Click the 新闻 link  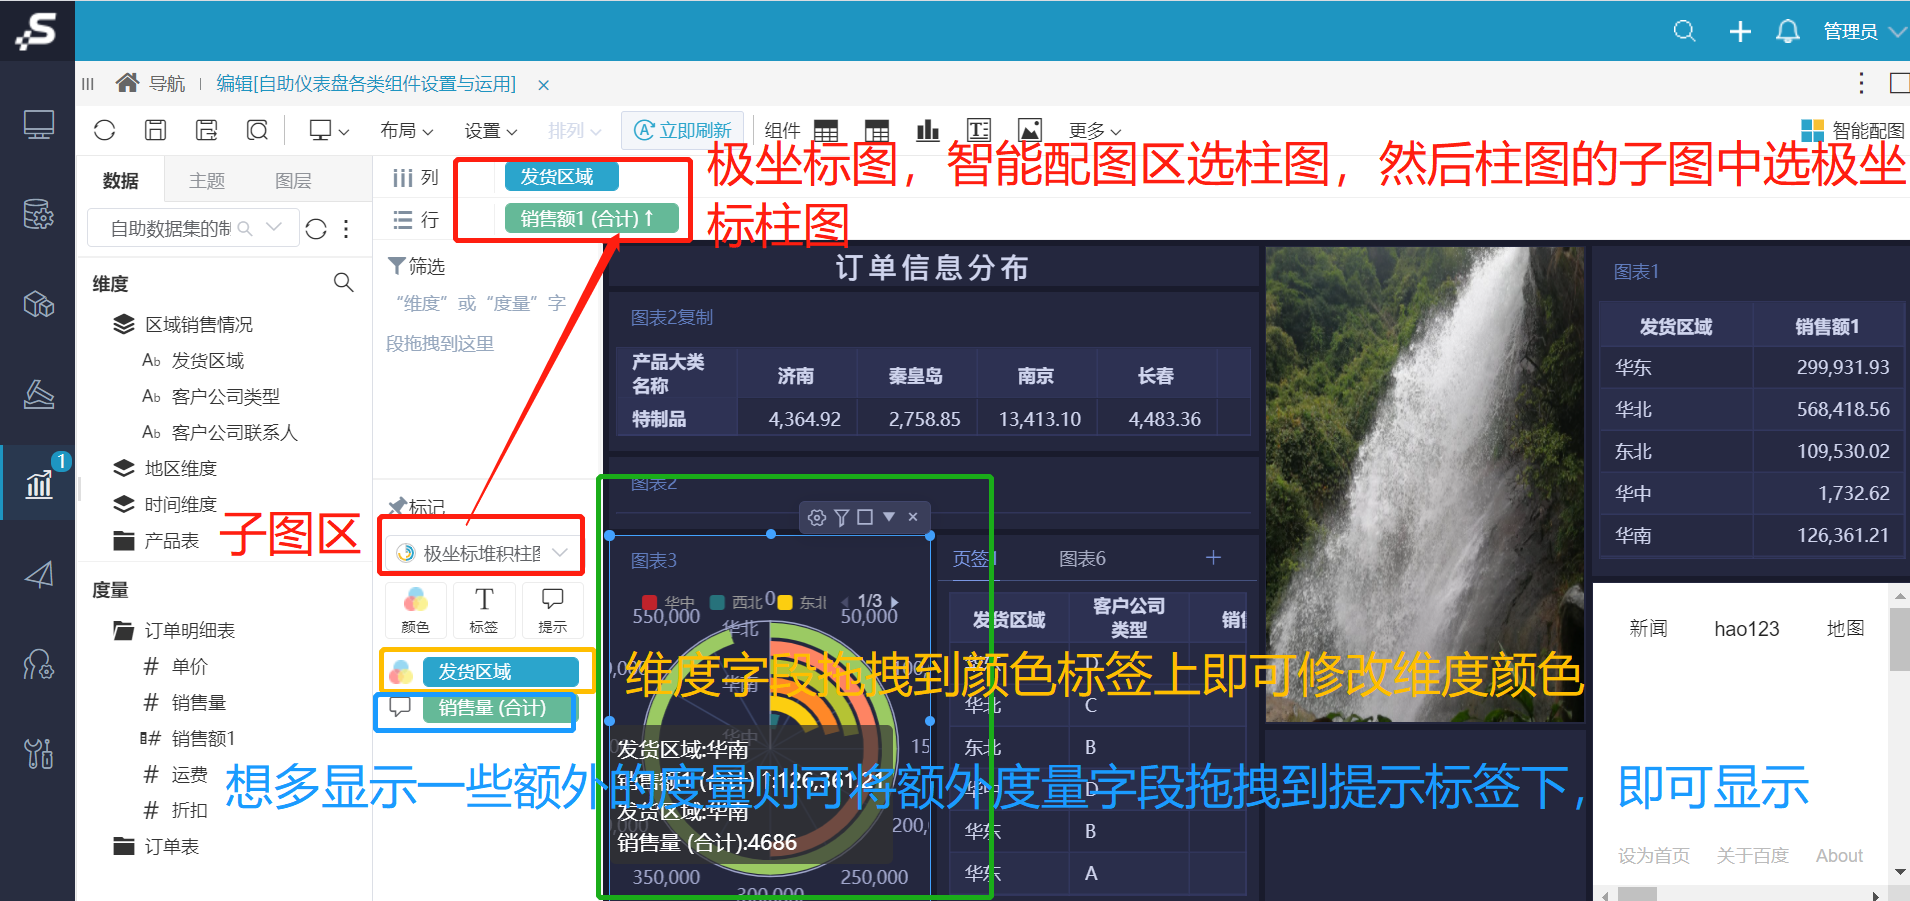(x=1648, y=628)
